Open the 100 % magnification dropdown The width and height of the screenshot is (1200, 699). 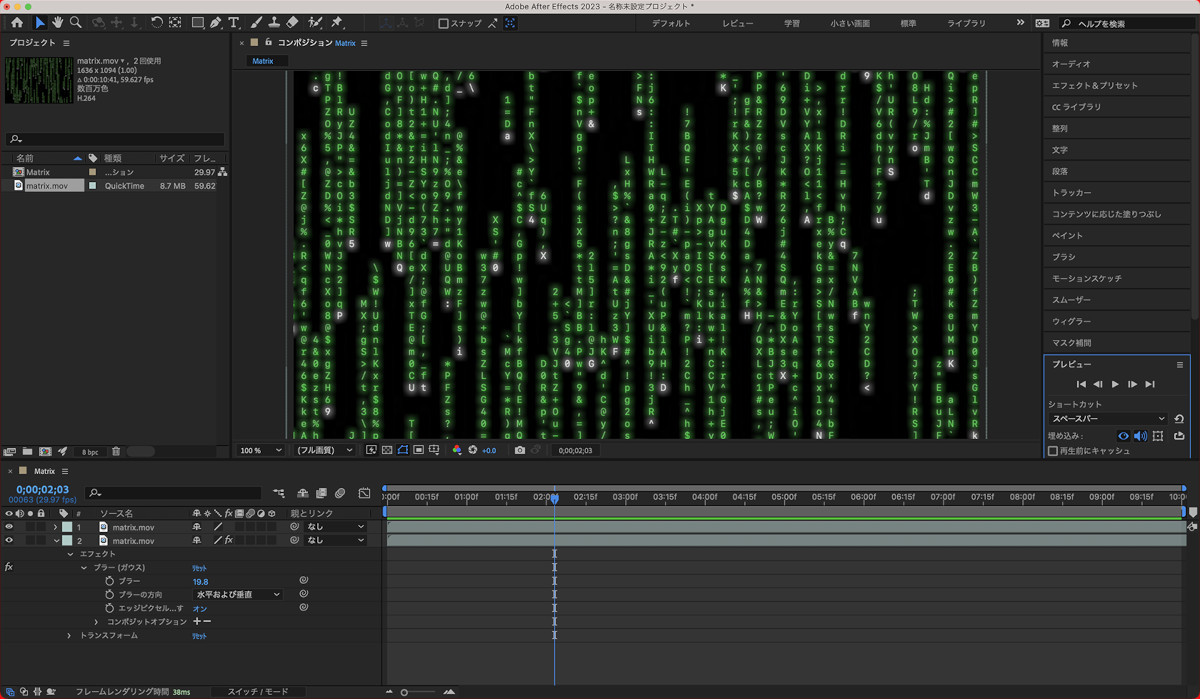[x=262, y=450]
